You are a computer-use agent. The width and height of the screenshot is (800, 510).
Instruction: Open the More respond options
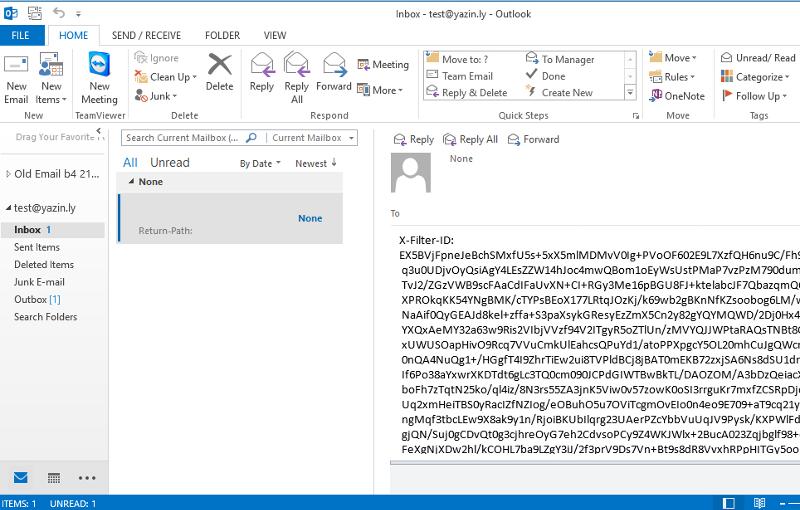[380, 90]
